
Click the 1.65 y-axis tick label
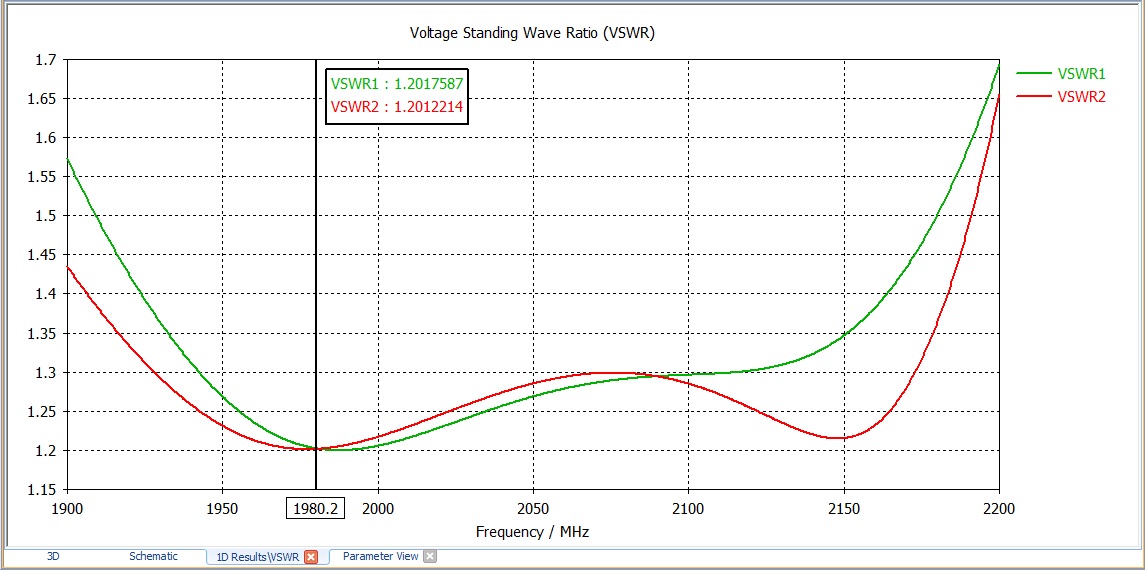click(x=42, y=99)
